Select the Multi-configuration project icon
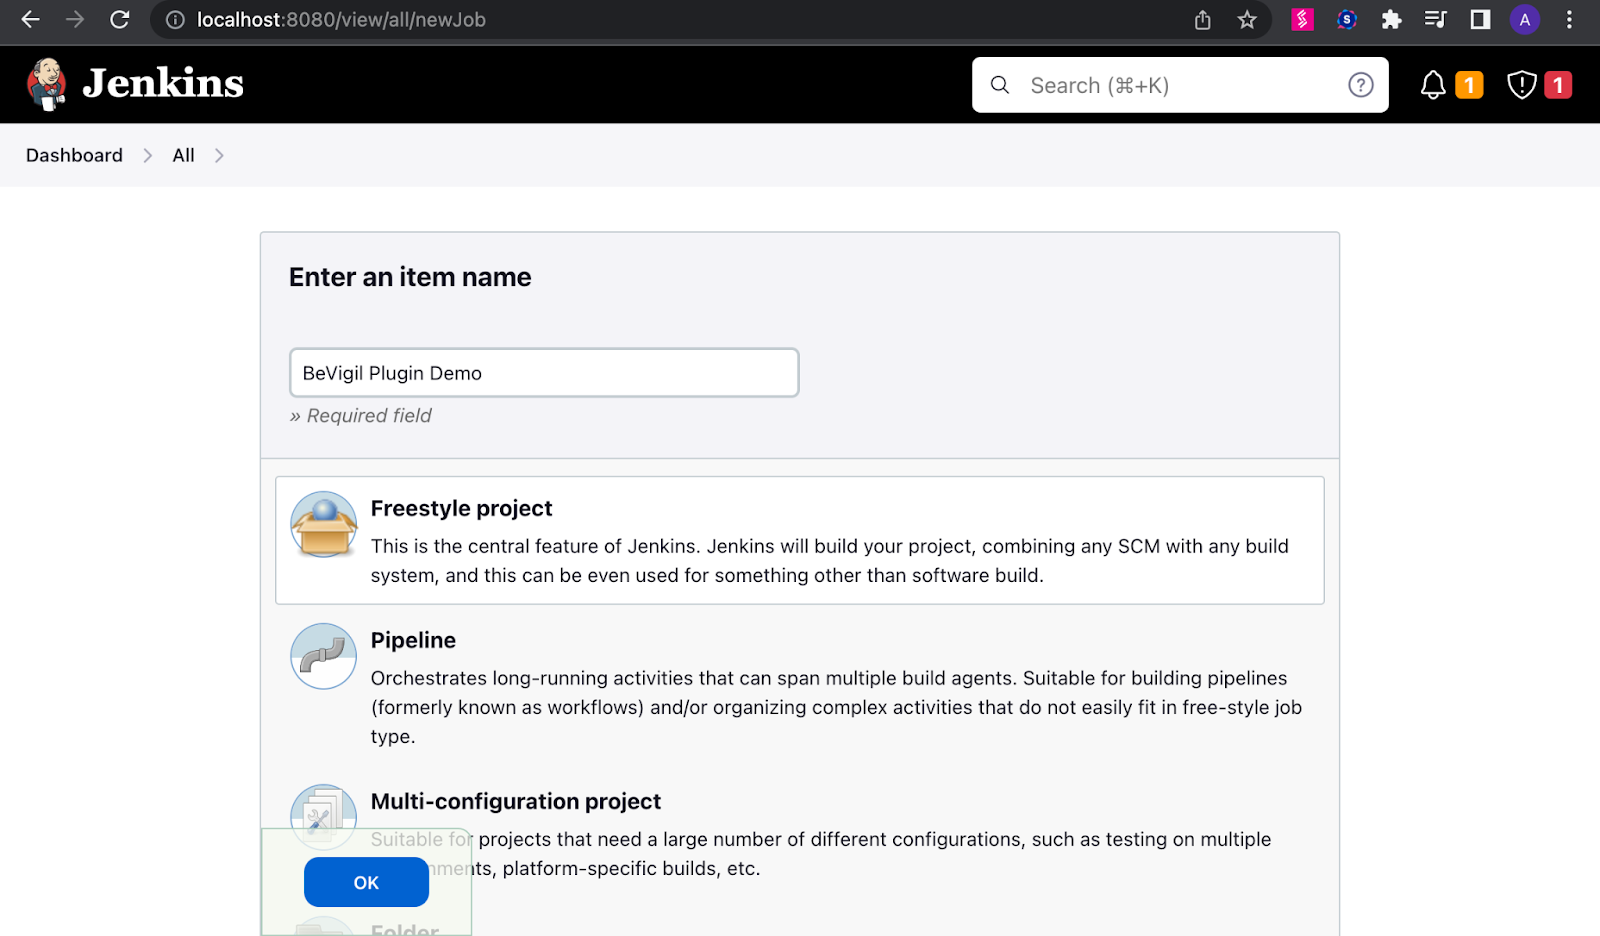 coord(323,814)
